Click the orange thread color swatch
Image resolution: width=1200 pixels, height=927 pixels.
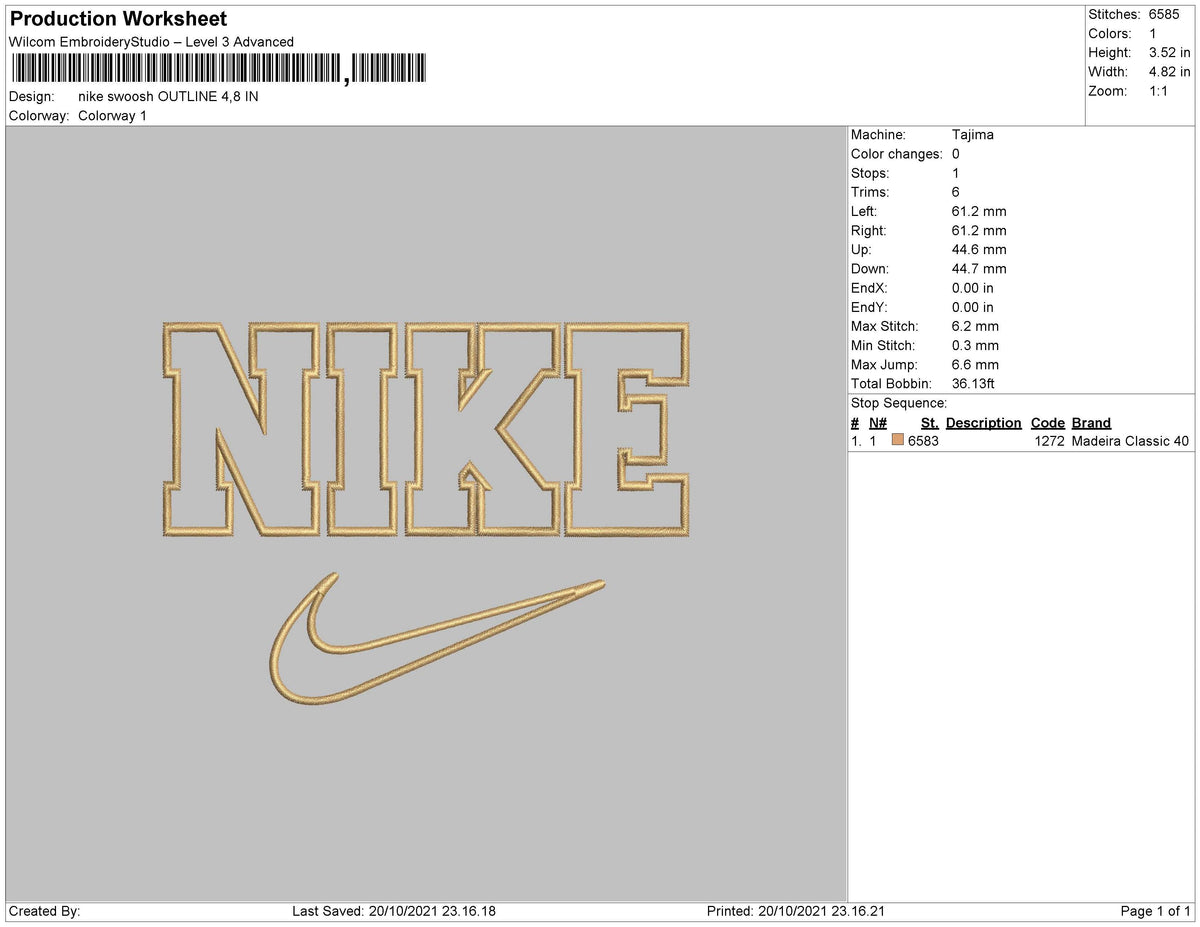898,441
